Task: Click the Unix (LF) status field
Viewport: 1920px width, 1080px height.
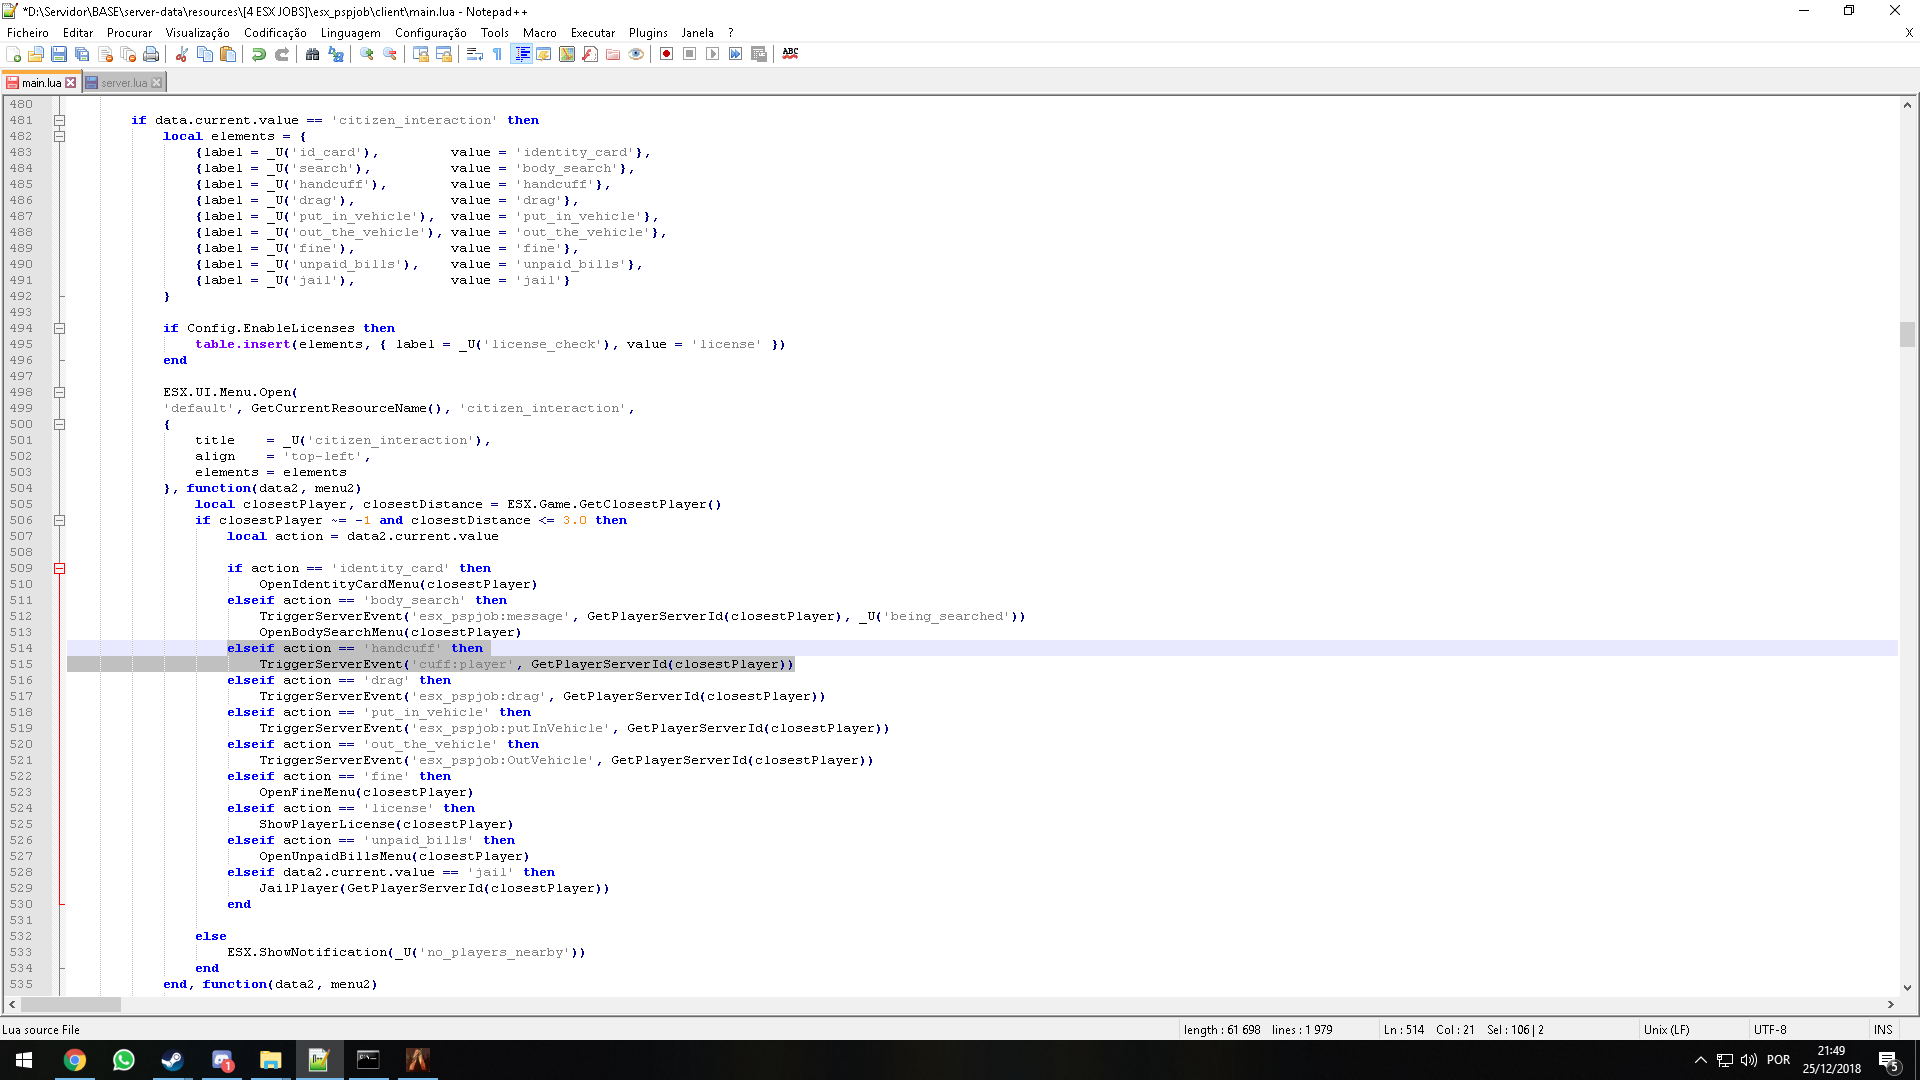Action: point(1666,1029)
